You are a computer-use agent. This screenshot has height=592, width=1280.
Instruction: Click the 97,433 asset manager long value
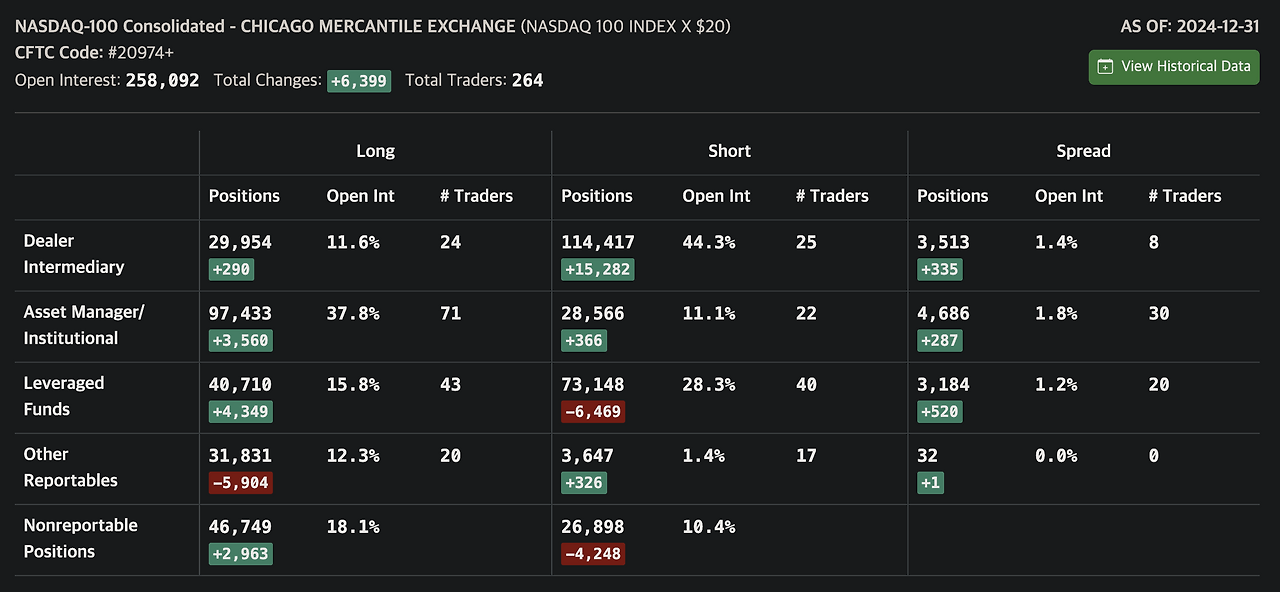point(240,313)
